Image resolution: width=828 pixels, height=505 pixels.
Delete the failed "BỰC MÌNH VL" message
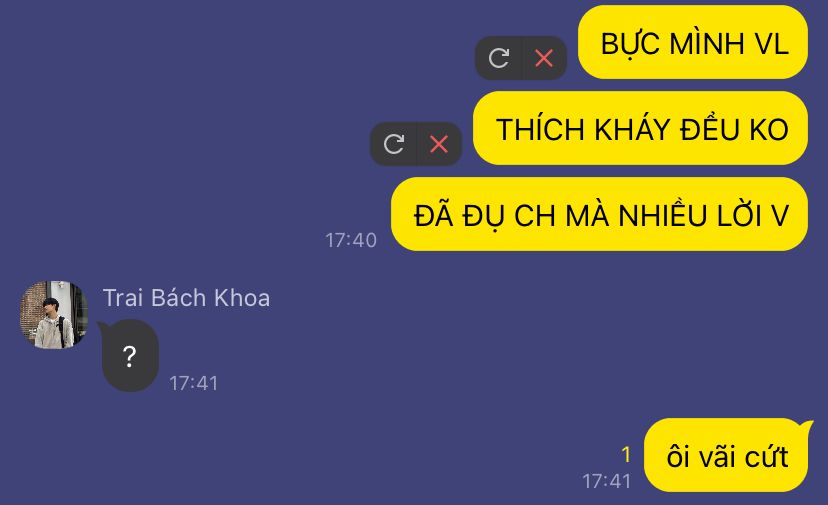[x=544, y=58]
